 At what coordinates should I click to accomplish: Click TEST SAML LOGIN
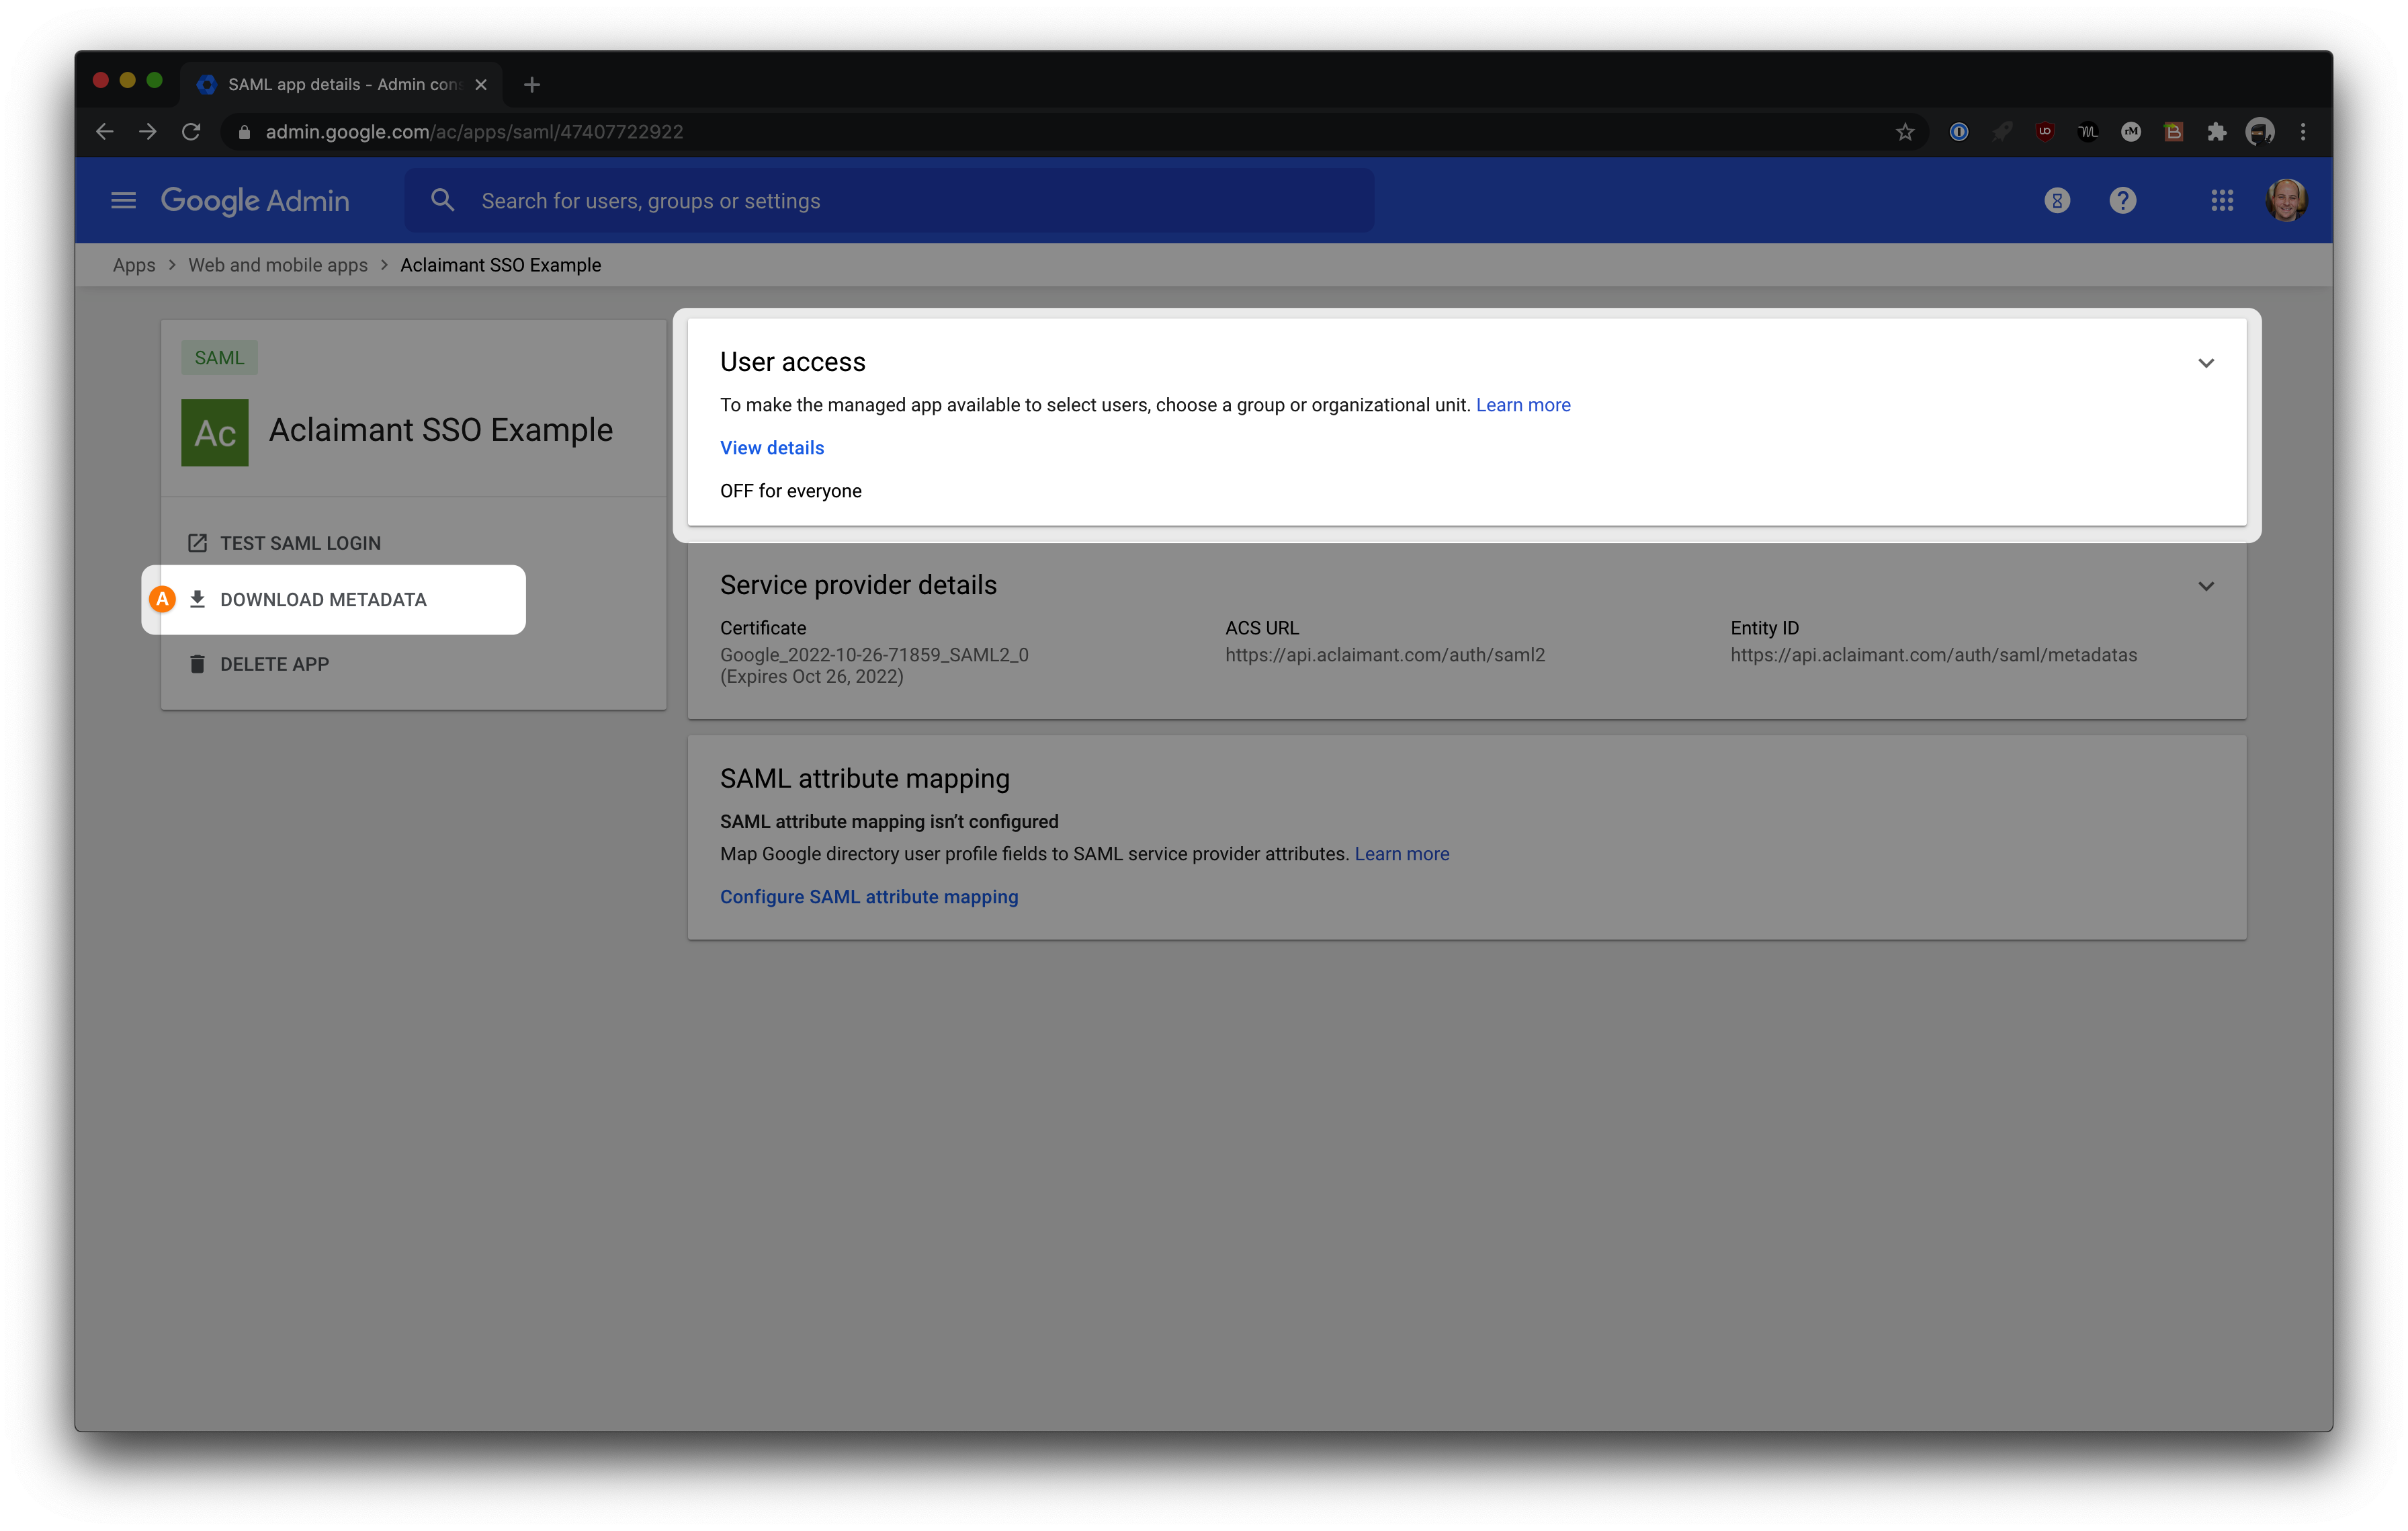click(x=285, y=543)
